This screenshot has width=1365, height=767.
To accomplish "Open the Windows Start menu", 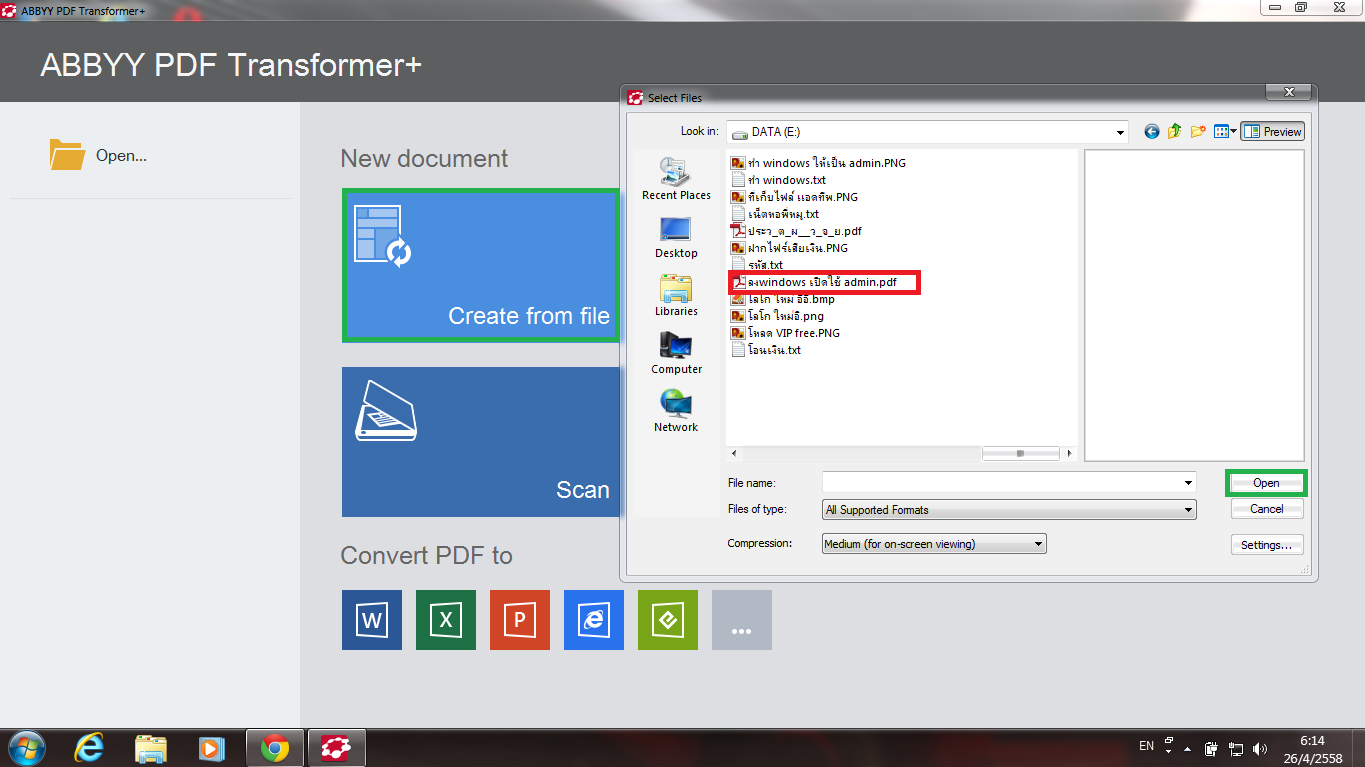I will 25,748.
